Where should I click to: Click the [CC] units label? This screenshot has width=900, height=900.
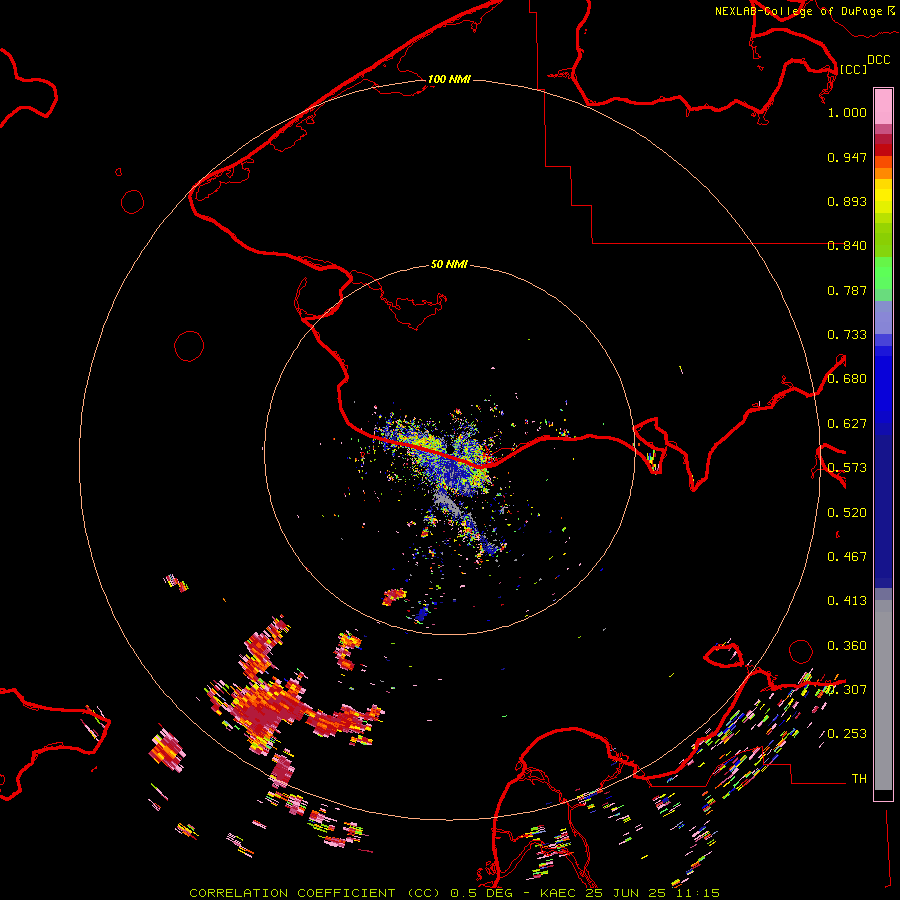tap(854, 69)
